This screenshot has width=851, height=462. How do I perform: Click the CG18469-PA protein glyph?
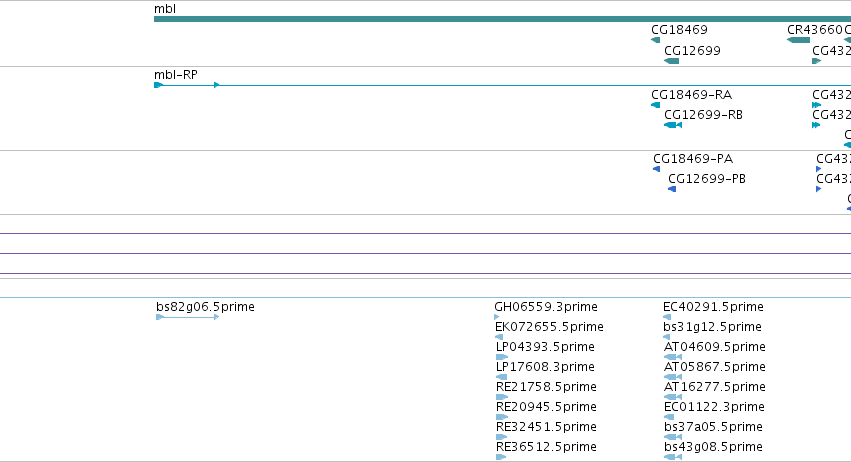657,169
